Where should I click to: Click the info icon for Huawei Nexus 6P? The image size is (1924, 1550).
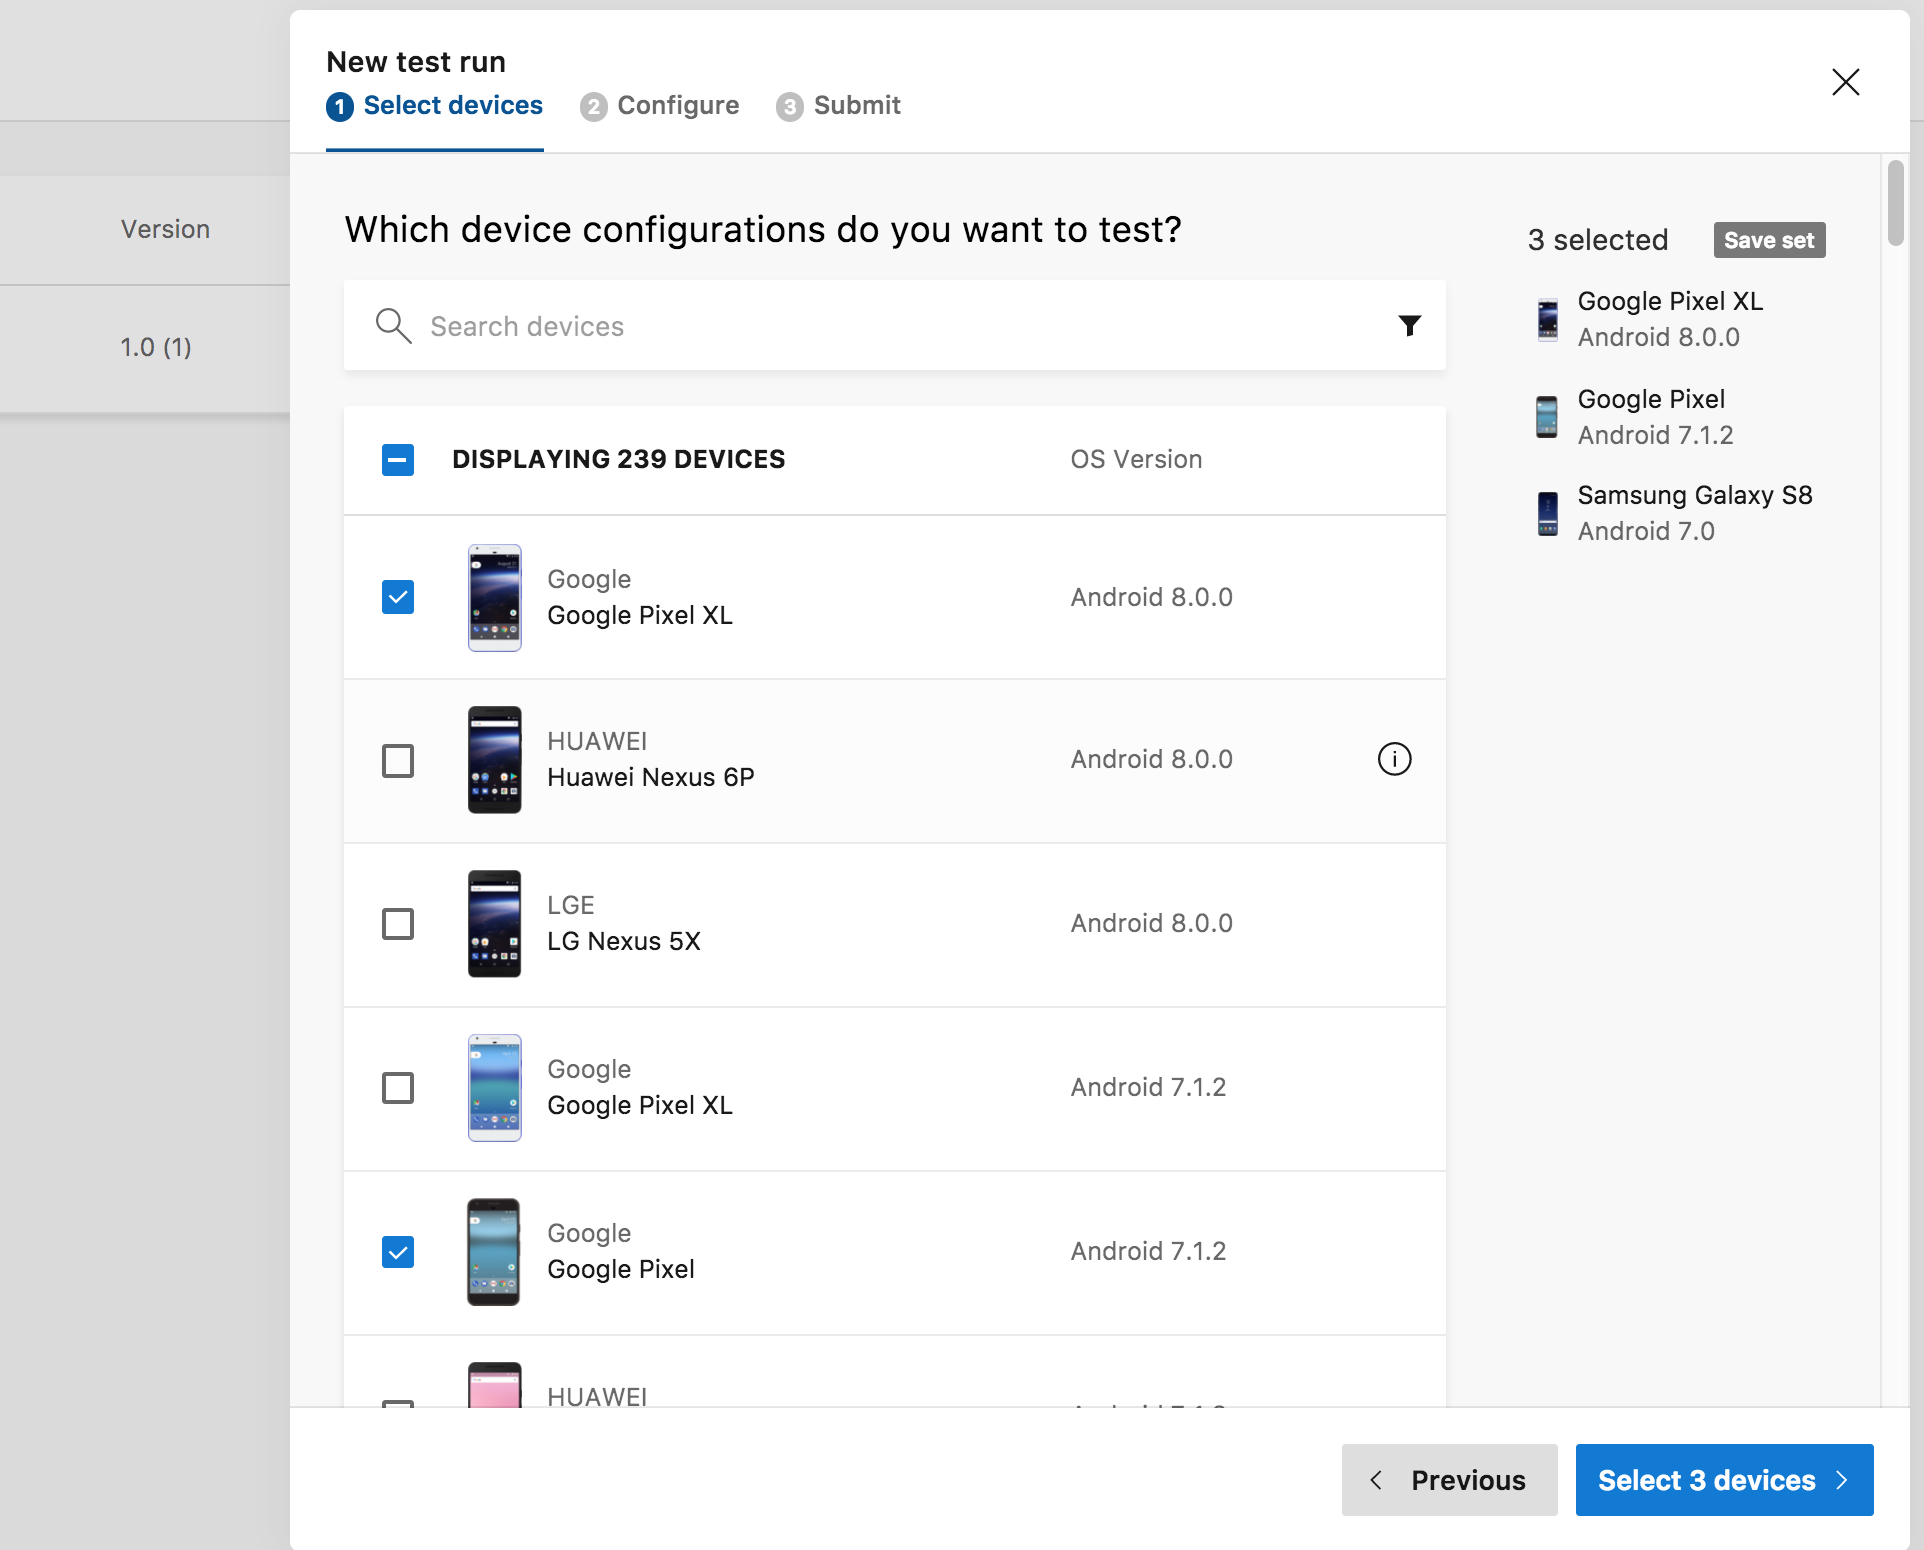(1394, 759)
